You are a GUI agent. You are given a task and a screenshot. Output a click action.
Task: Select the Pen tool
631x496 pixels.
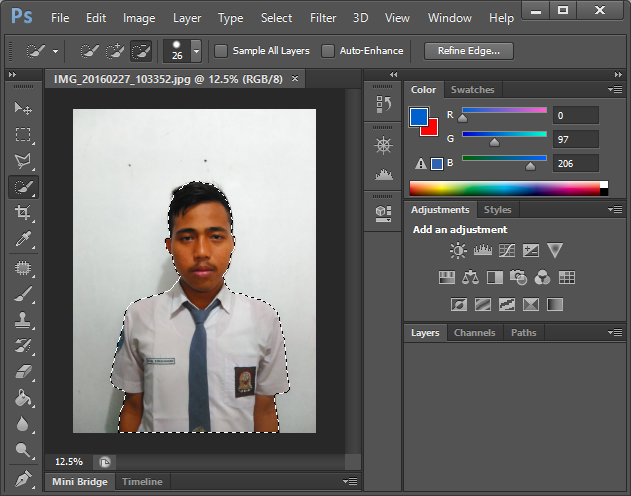pyautogui.click(x=23, y=479)
